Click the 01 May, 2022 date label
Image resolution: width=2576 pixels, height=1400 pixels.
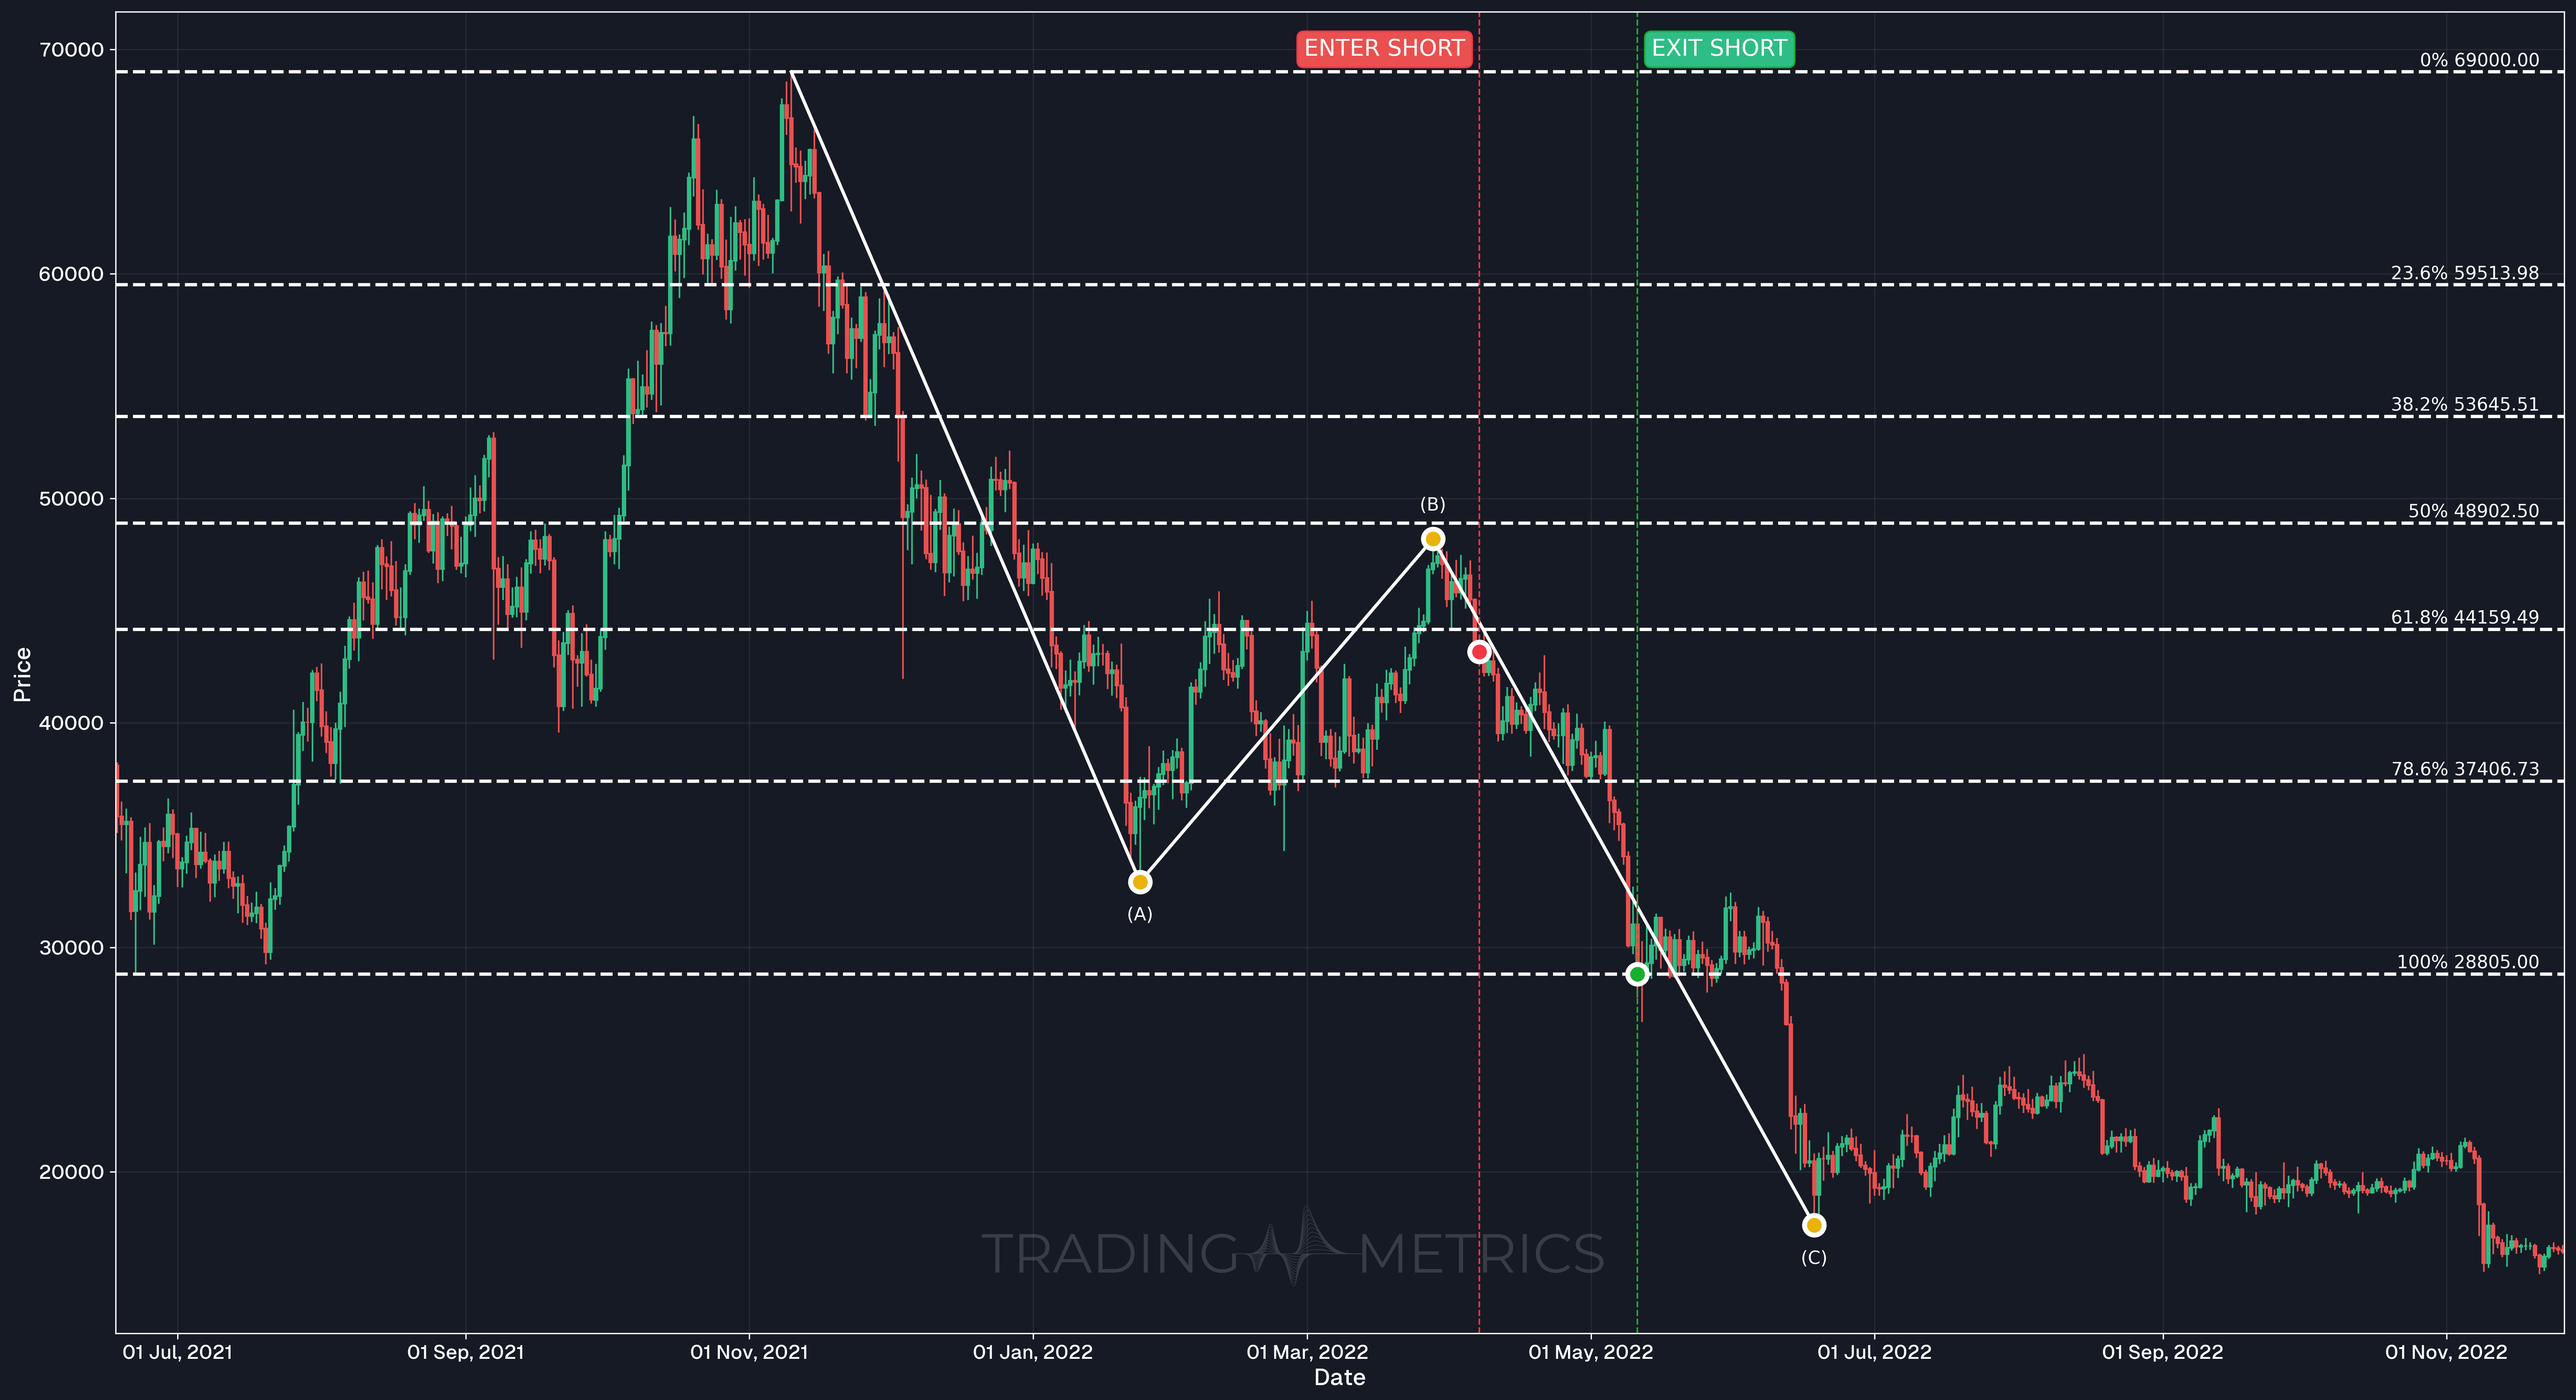(x=1591, y=1352)
